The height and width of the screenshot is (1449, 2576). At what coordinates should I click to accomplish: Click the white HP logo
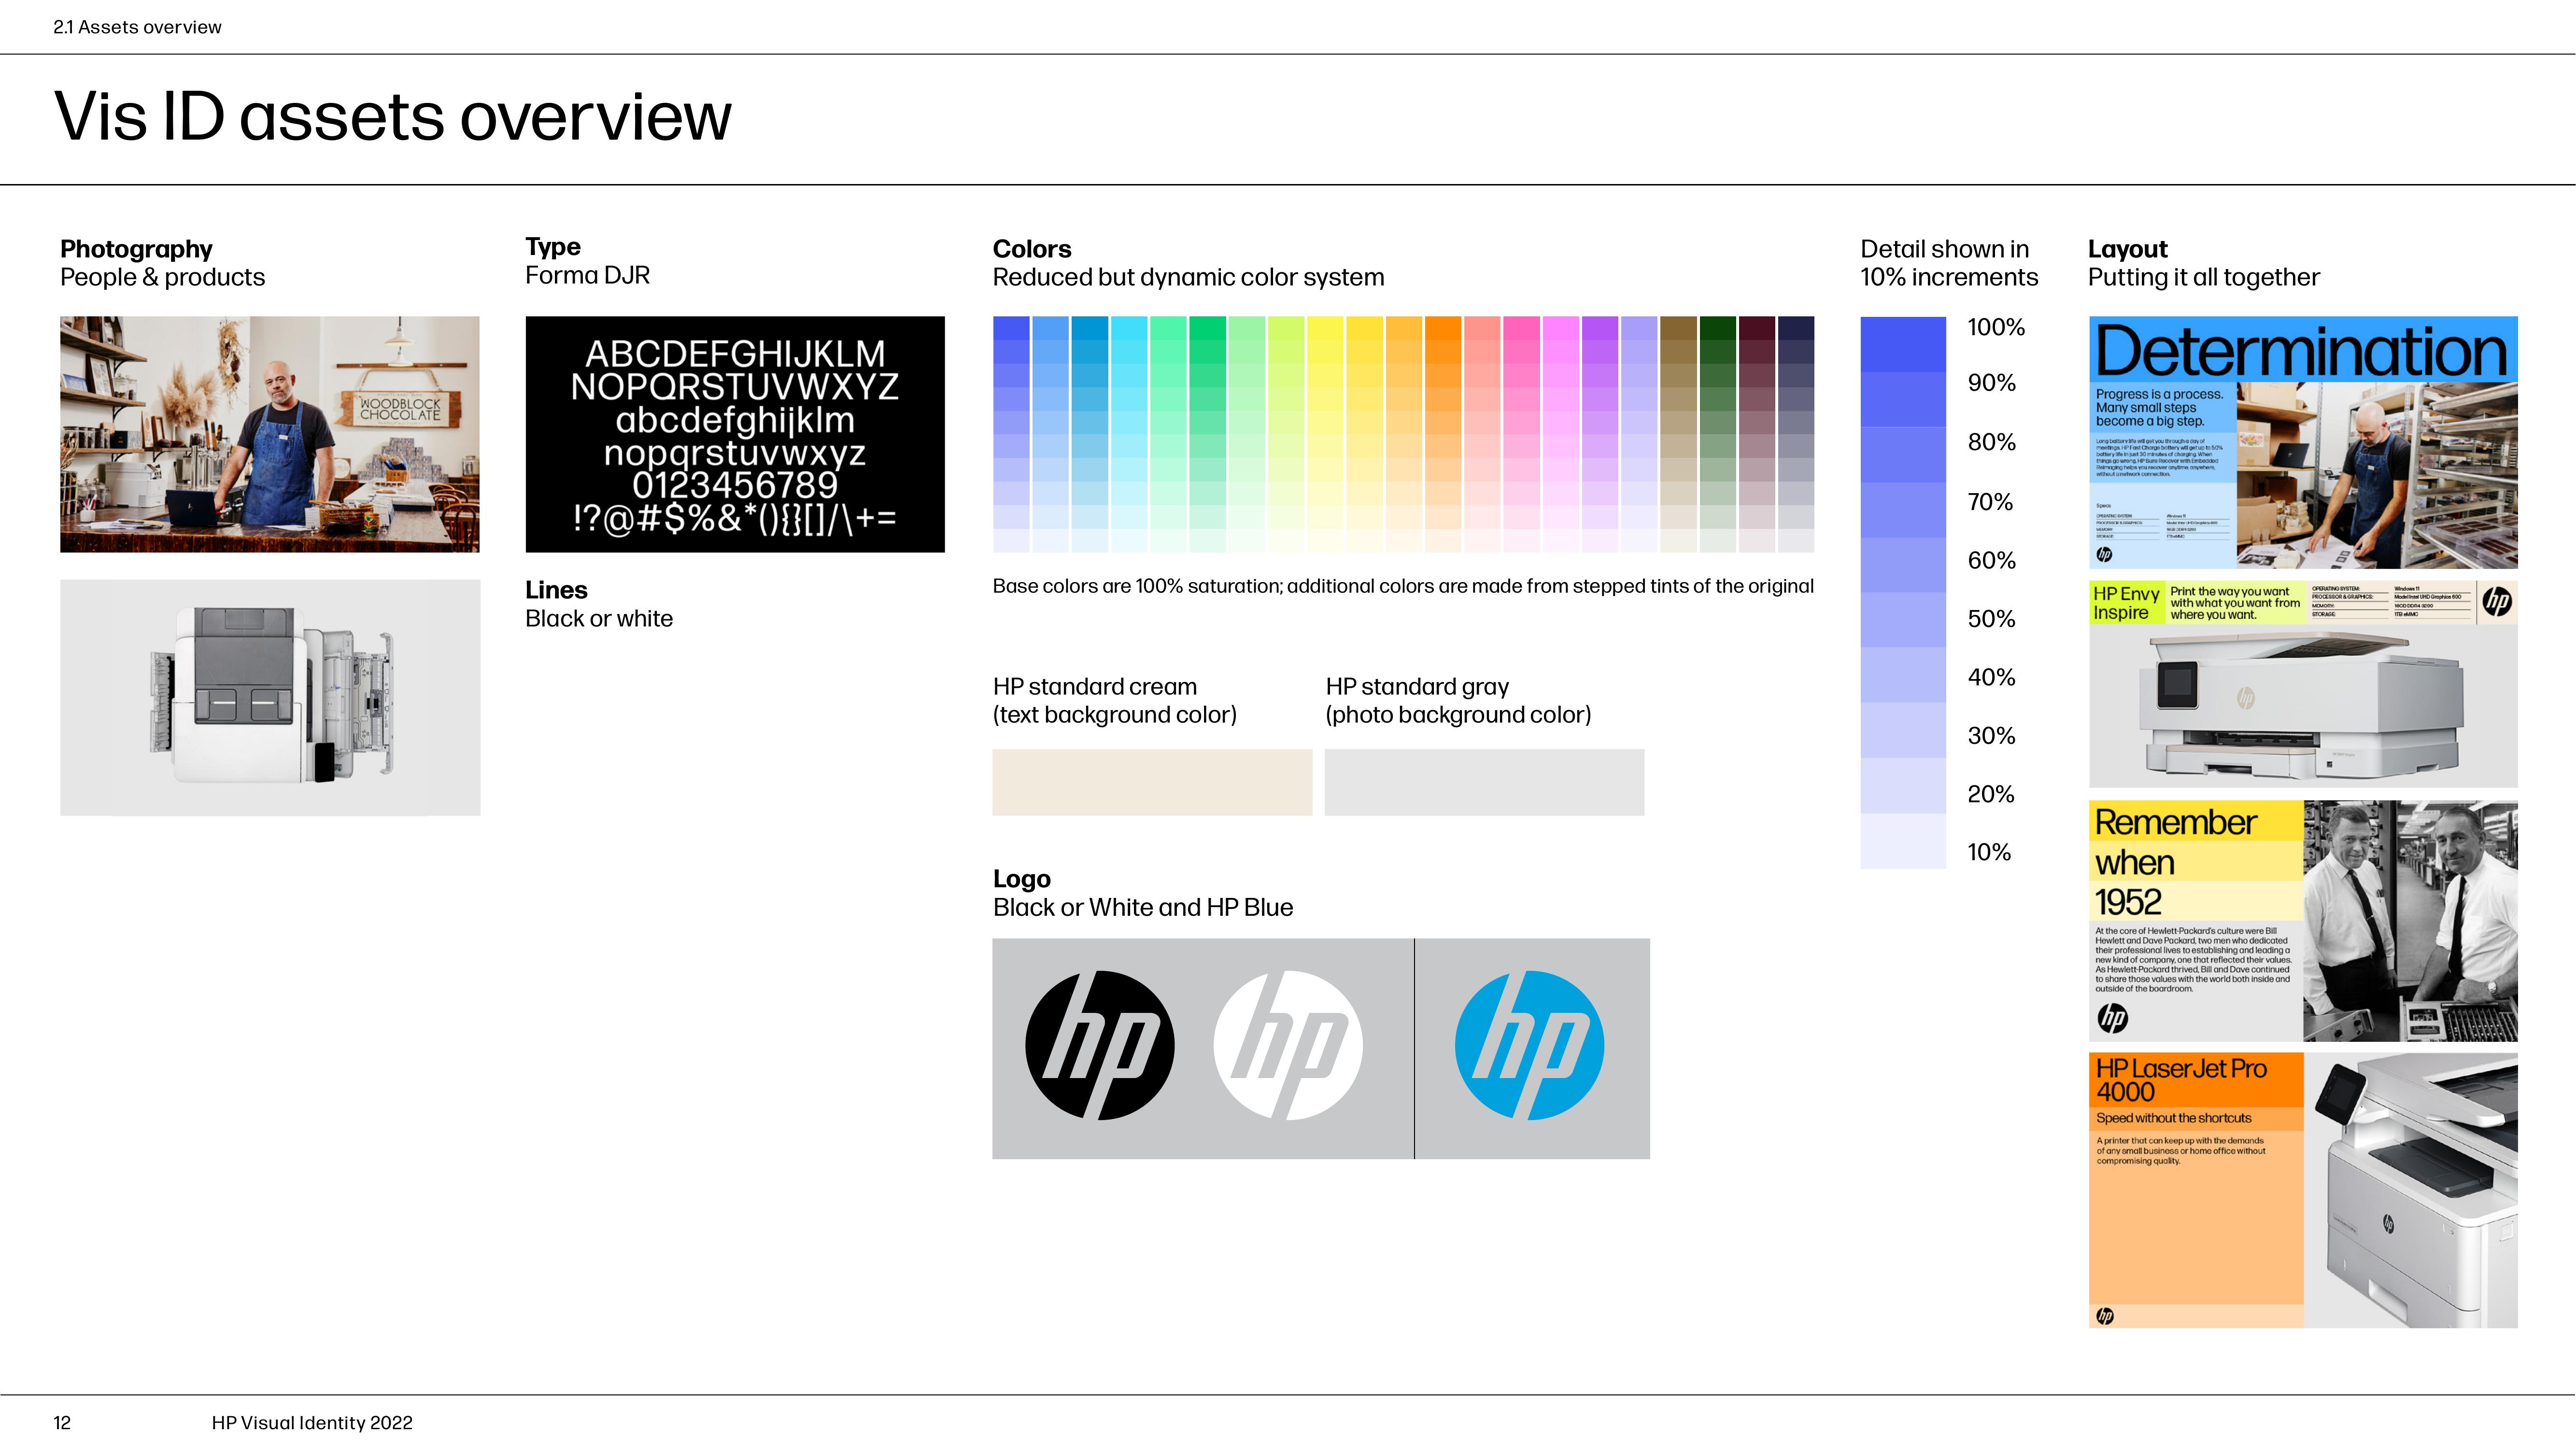click(x=1288, y=1045)
